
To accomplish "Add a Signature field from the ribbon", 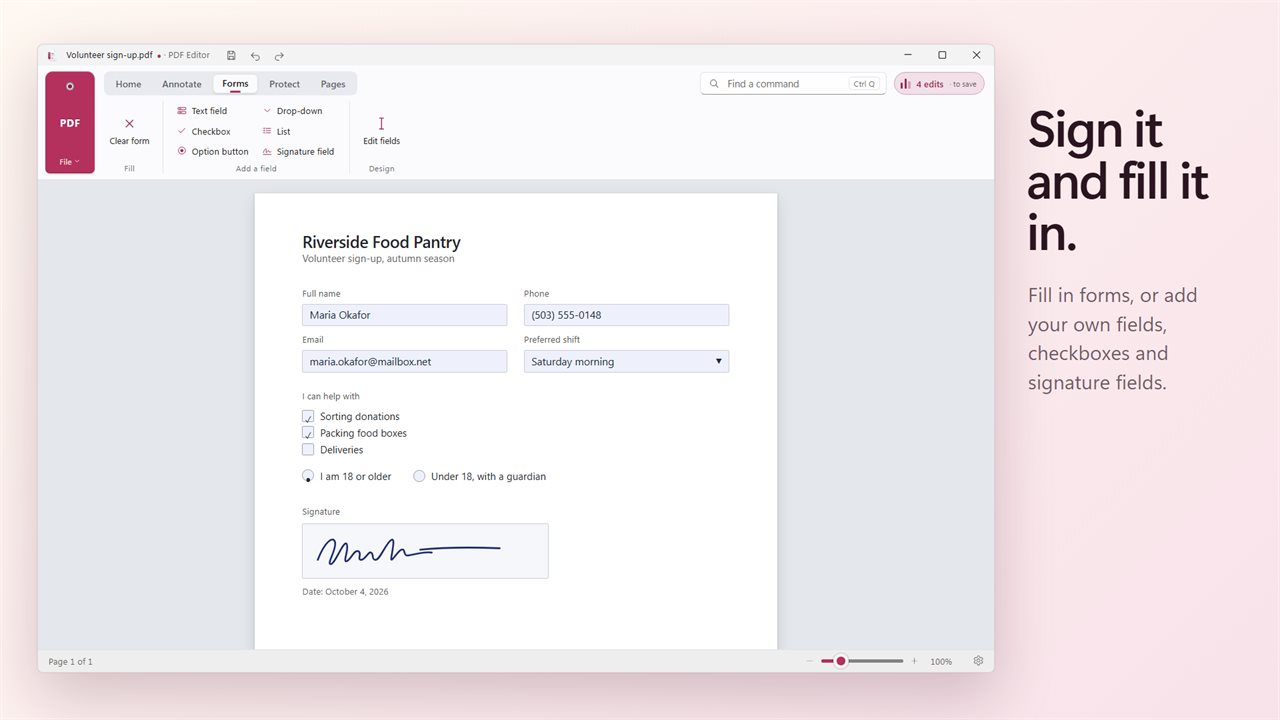I will pyautogui.click(x=298, y=152).
